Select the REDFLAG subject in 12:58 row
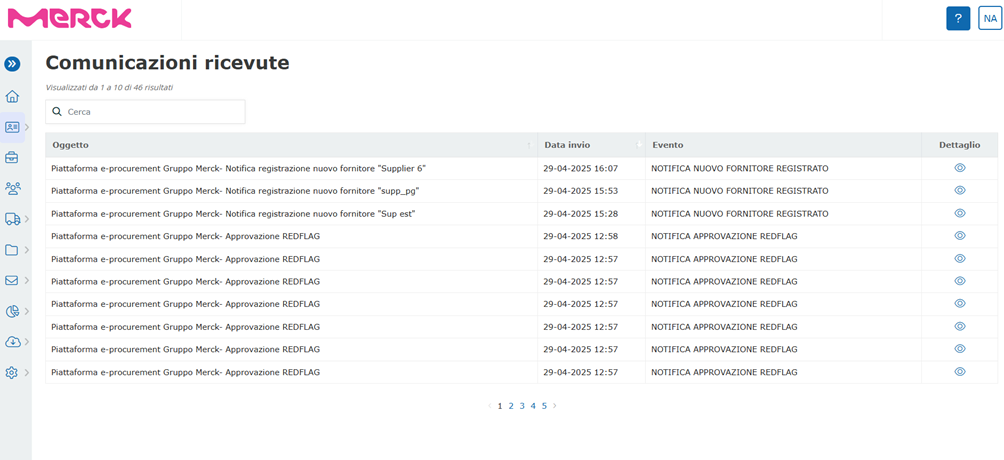 pos(186,235)
